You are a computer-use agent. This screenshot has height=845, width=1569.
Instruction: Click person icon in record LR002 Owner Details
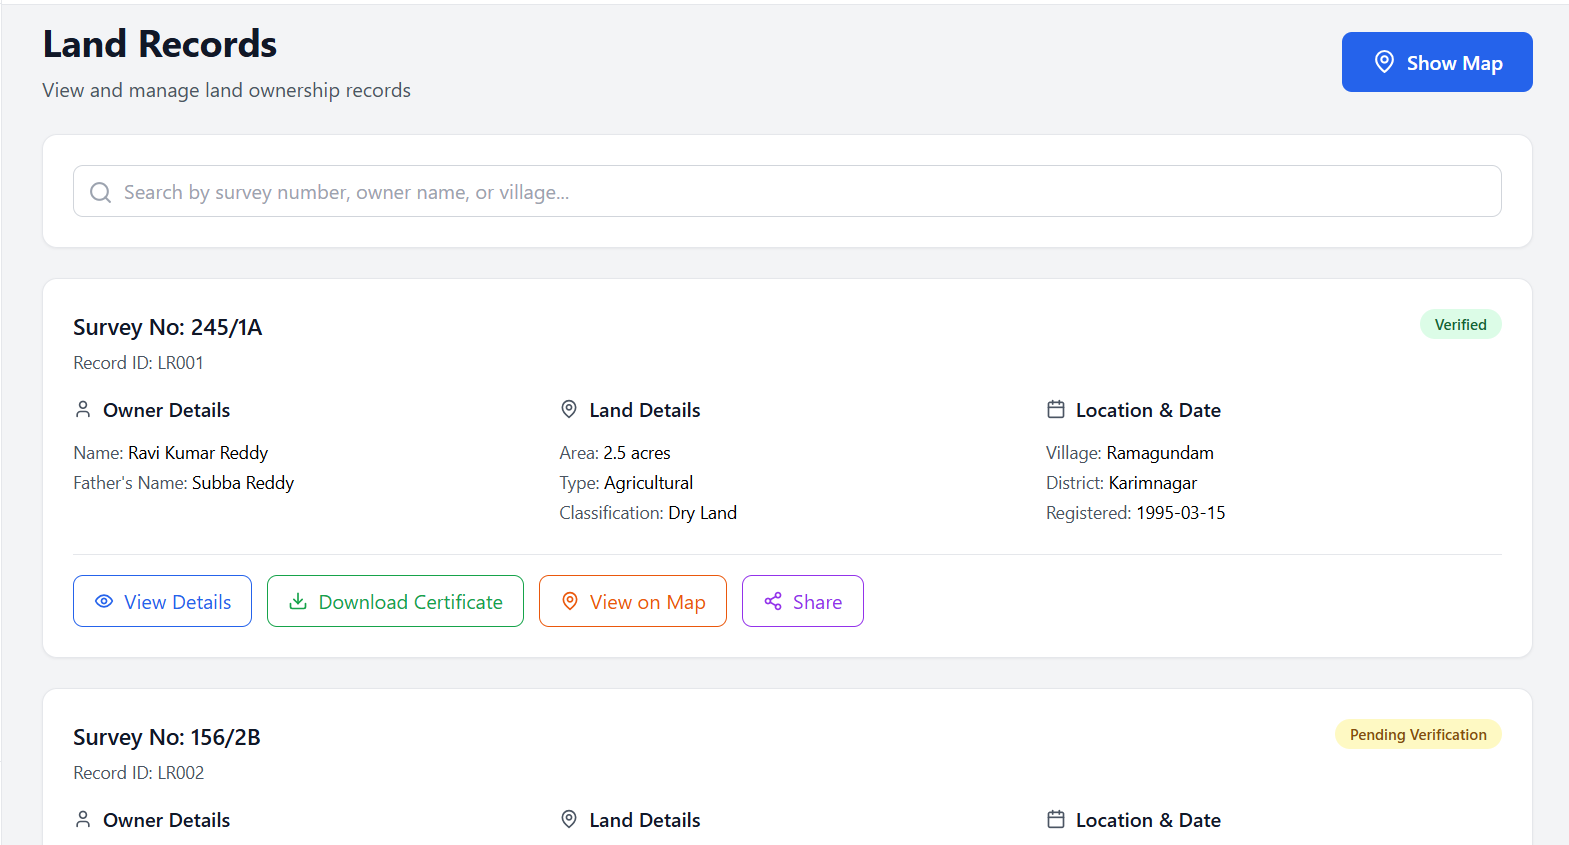(83, 819)
